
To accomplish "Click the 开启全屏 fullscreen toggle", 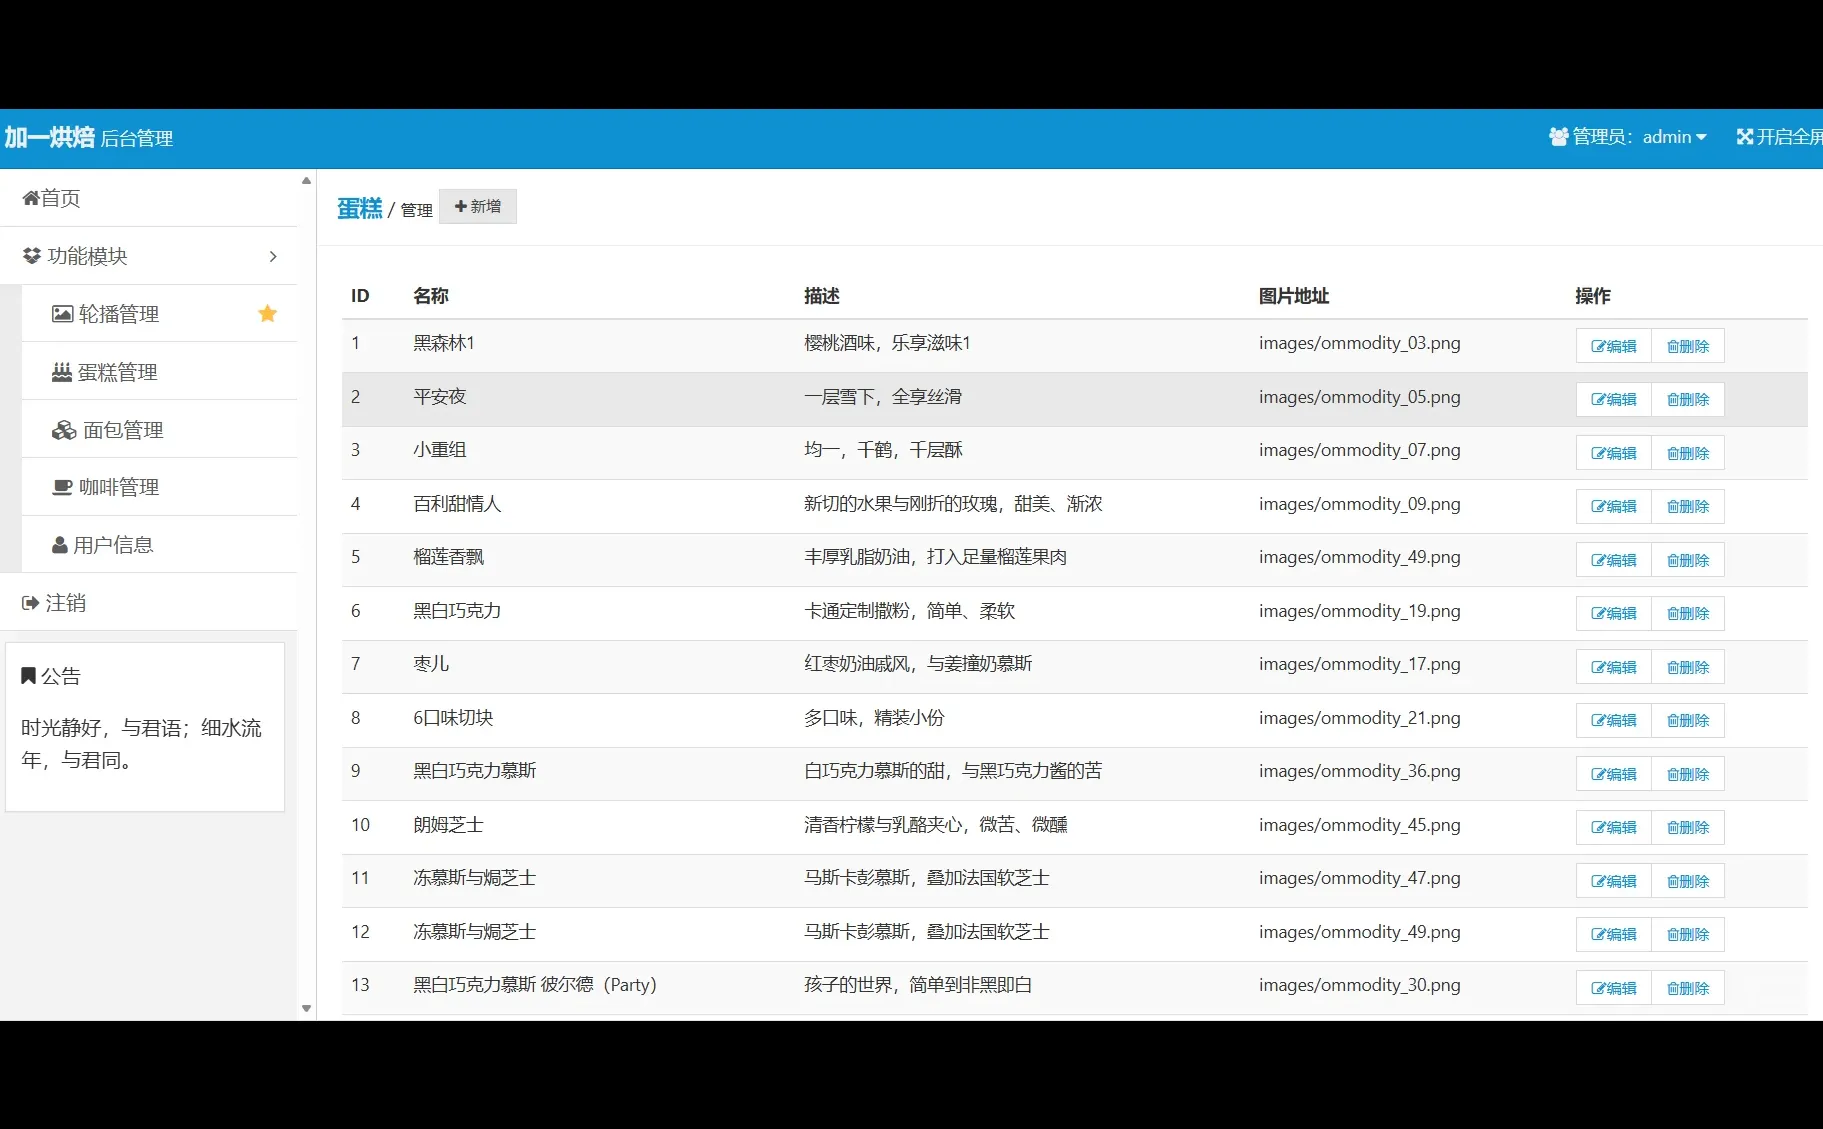I will (x=1744, y=136).
